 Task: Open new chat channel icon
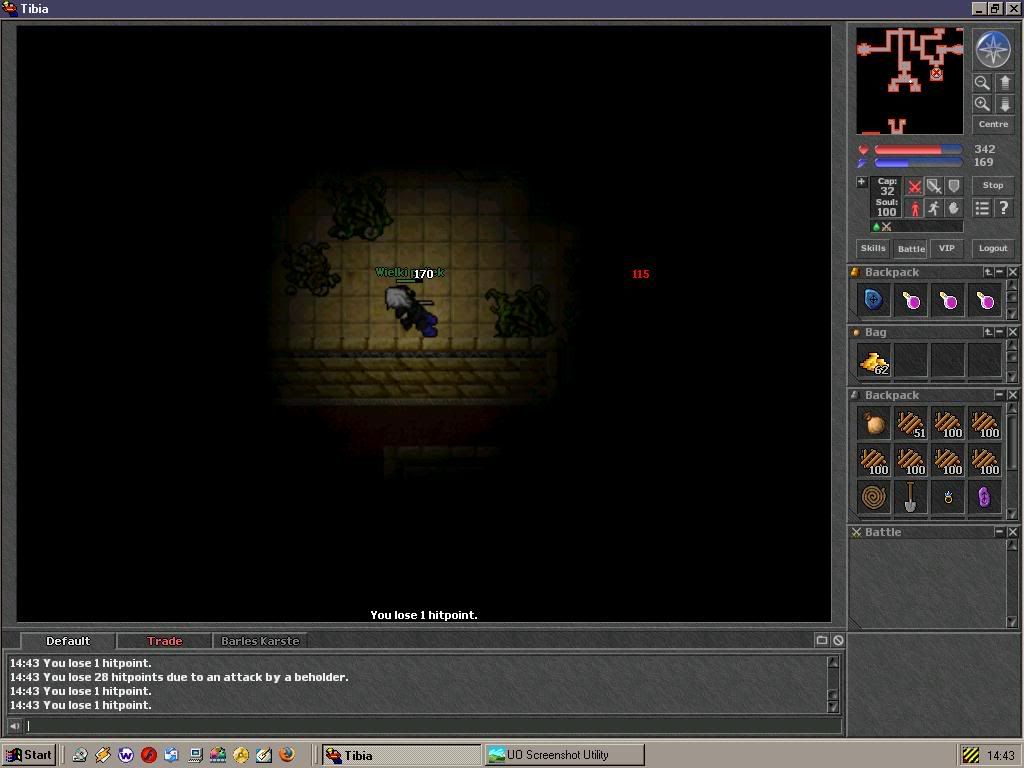click(822, 641)
